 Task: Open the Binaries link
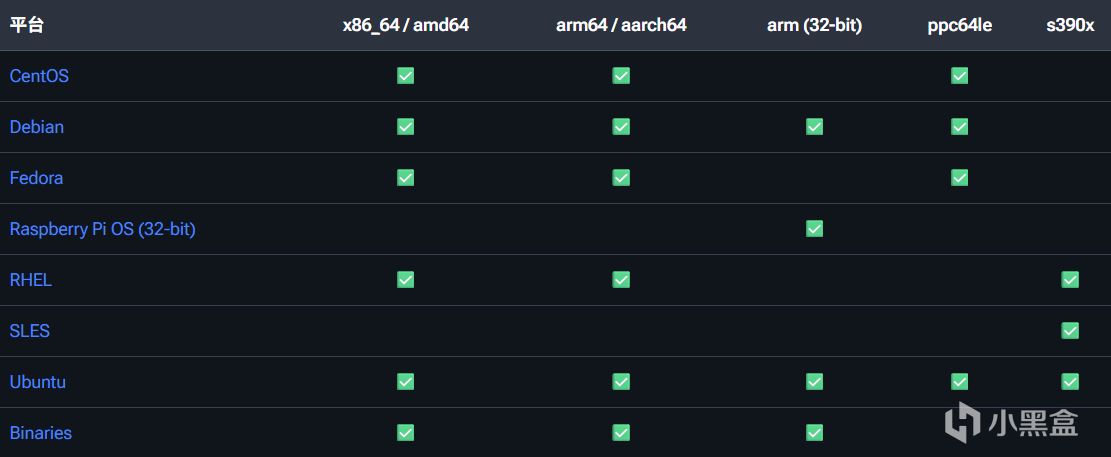(40, 433)
